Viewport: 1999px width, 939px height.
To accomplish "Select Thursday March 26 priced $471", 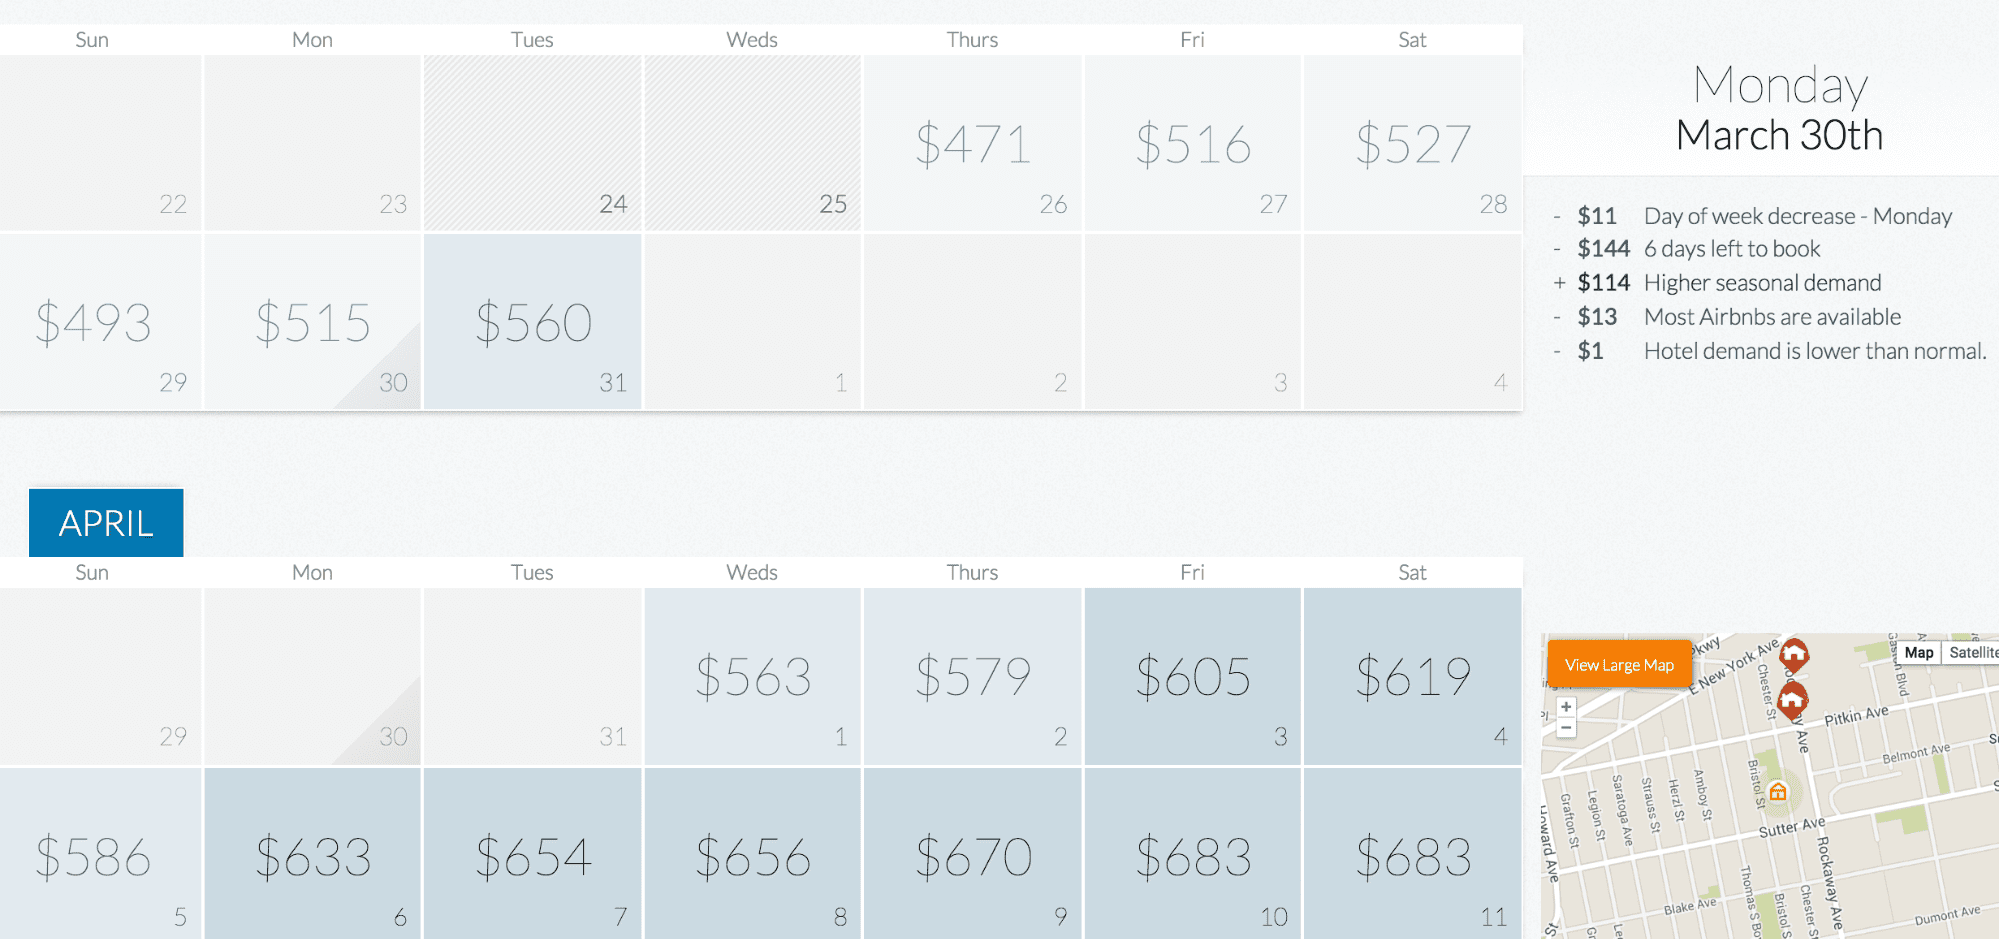I will [972, 143].
